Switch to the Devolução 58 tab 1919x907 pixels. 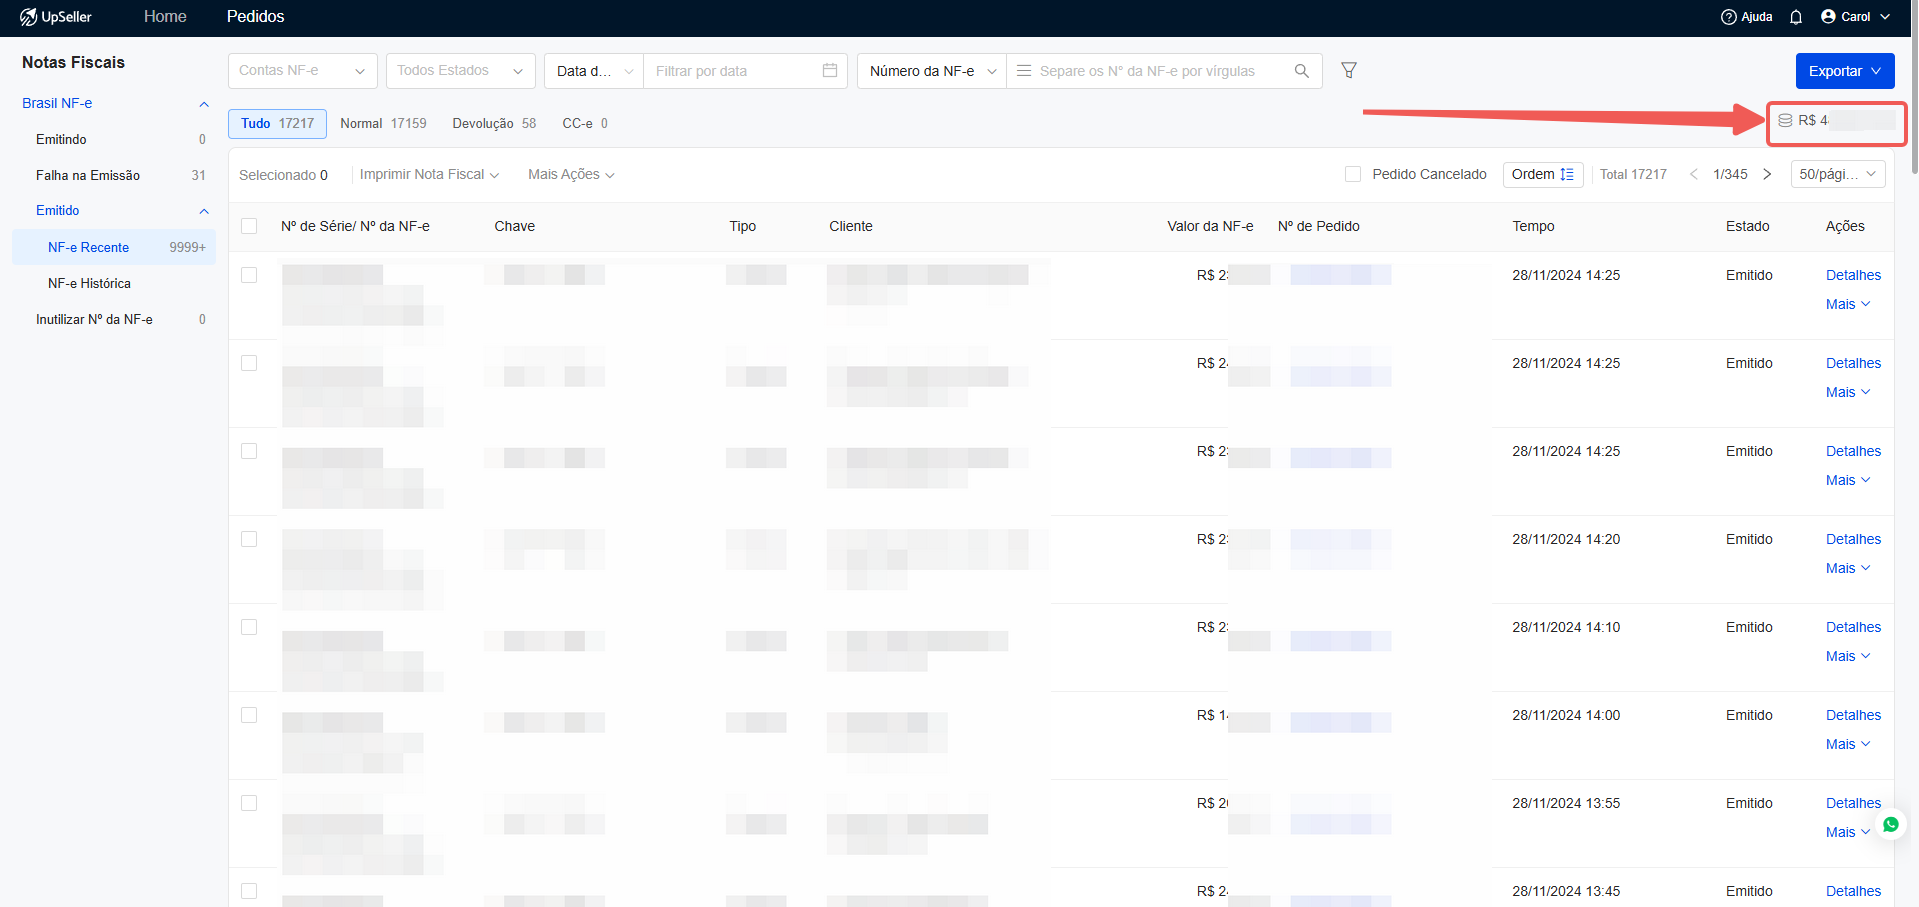click(x=494, y=123)
